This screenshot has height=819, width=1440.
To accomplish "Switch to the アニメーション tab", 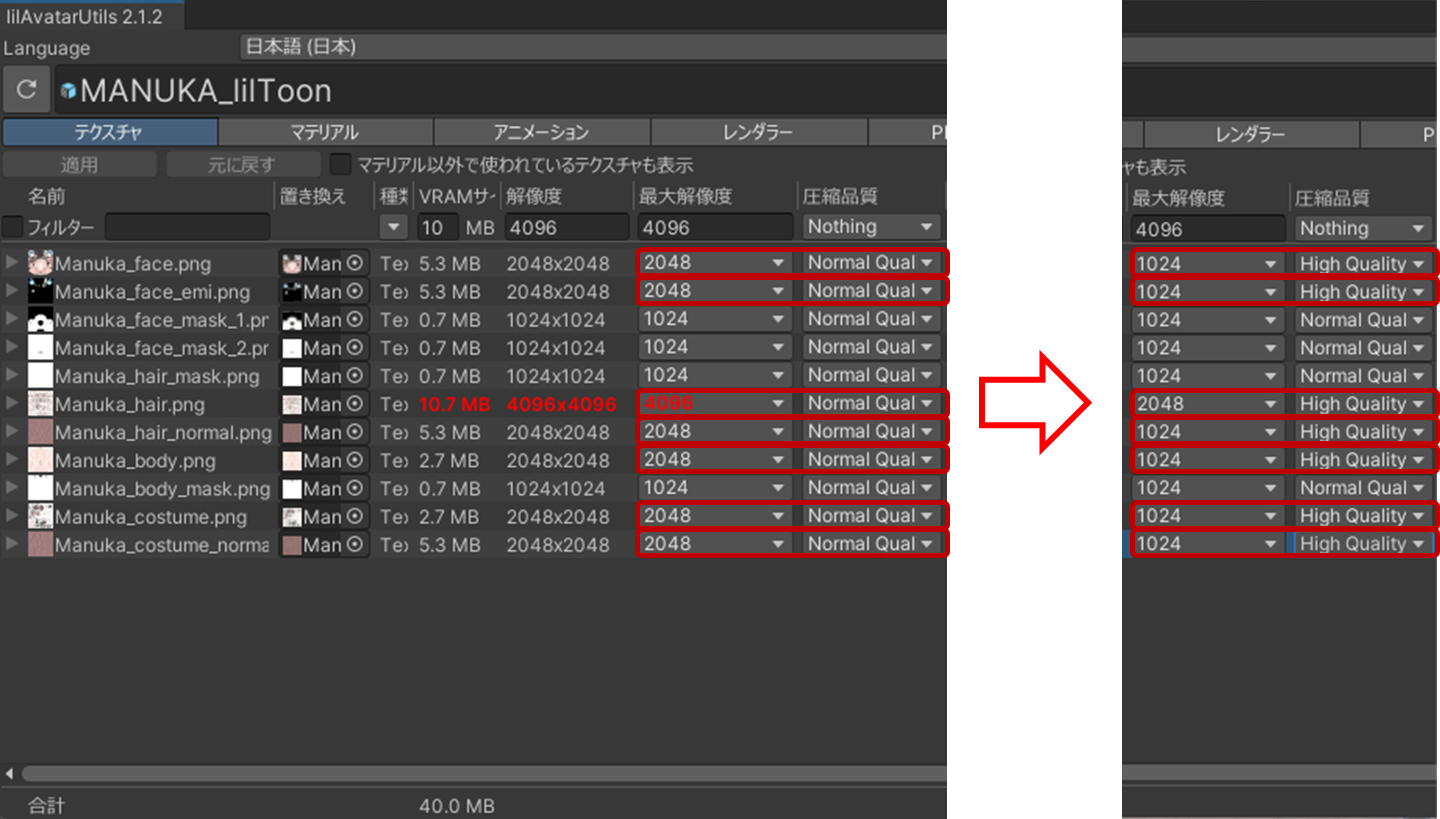I will tap(541, 132).
